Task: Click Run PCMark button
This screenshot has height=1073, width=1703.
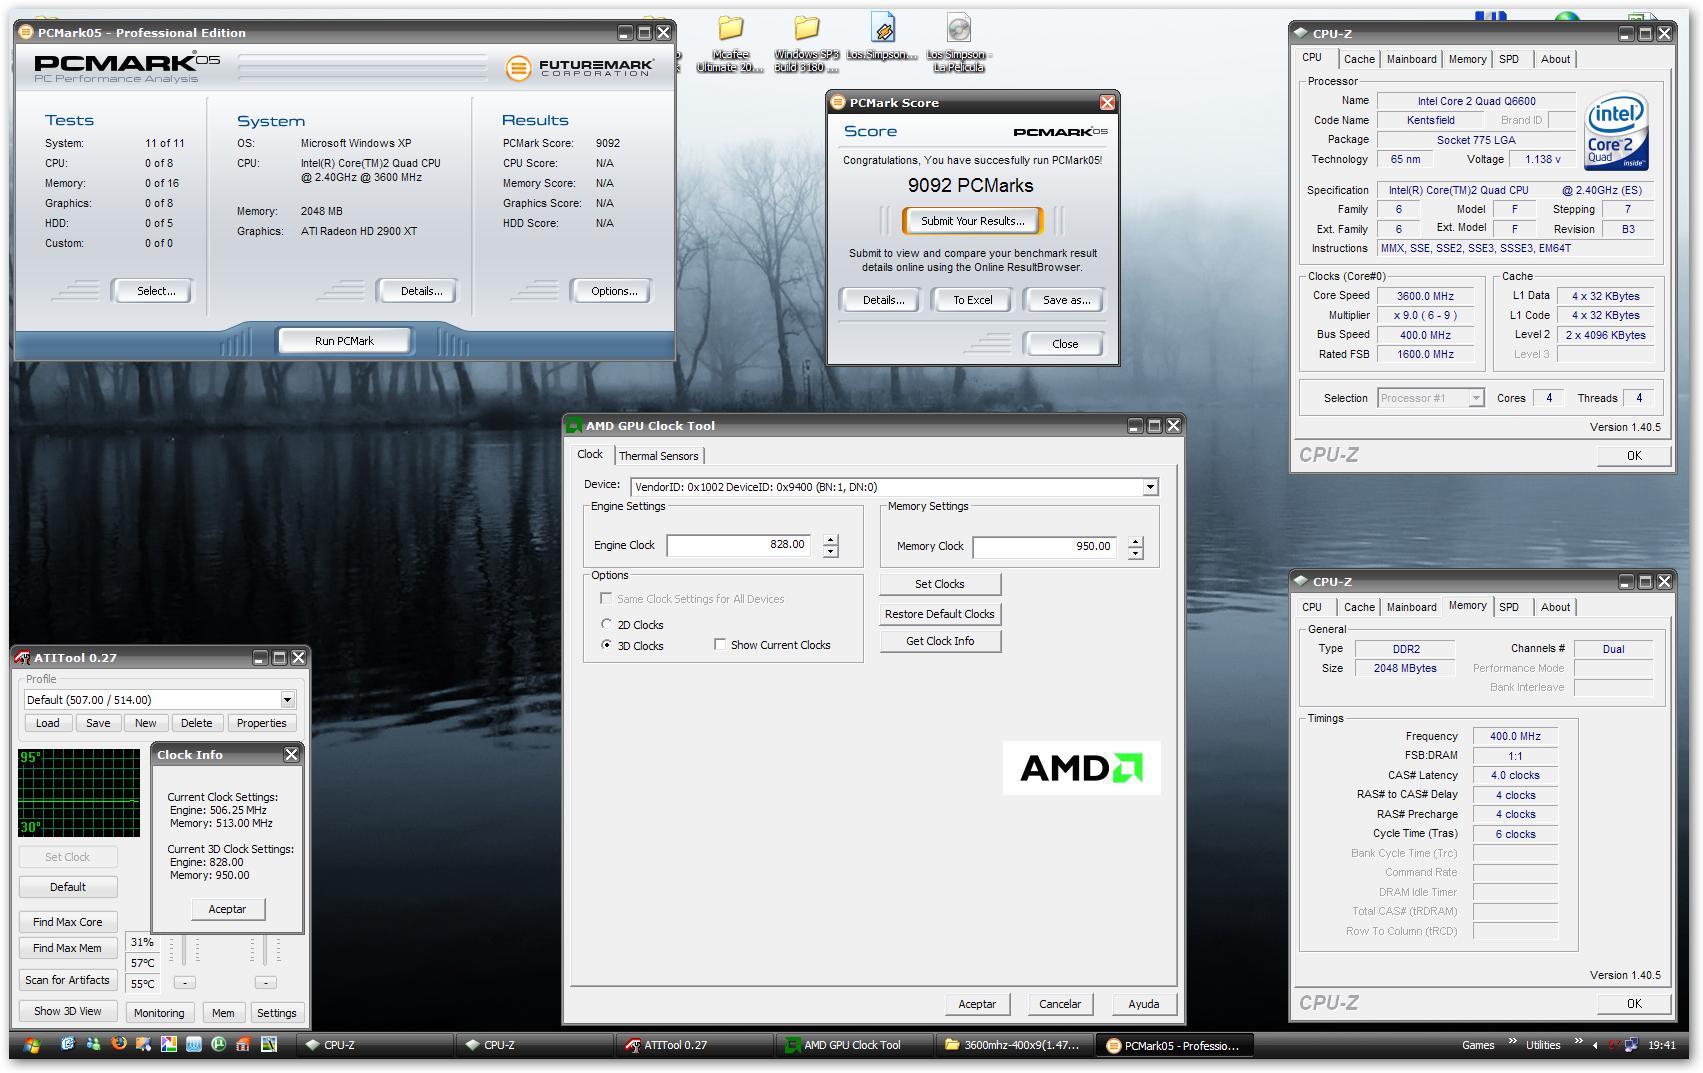Action: (344, 341)
